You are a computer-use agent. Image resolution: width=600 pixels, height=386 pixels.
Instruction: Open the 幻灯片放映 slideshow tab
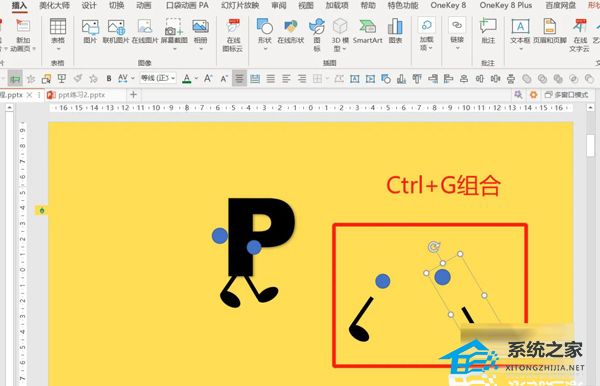[240, 5]
